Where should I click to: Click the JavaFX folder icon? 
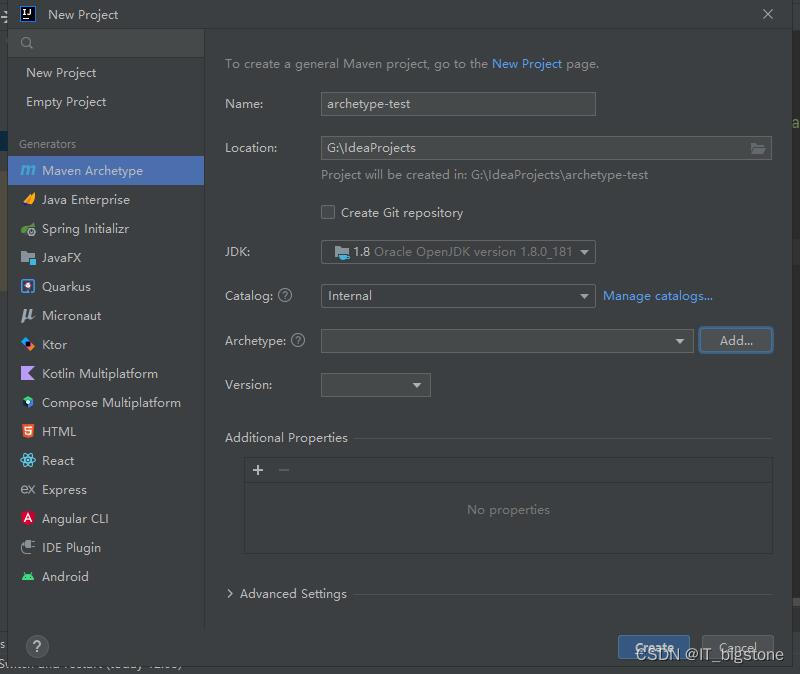pyautogui.click(x=28, y=258)
